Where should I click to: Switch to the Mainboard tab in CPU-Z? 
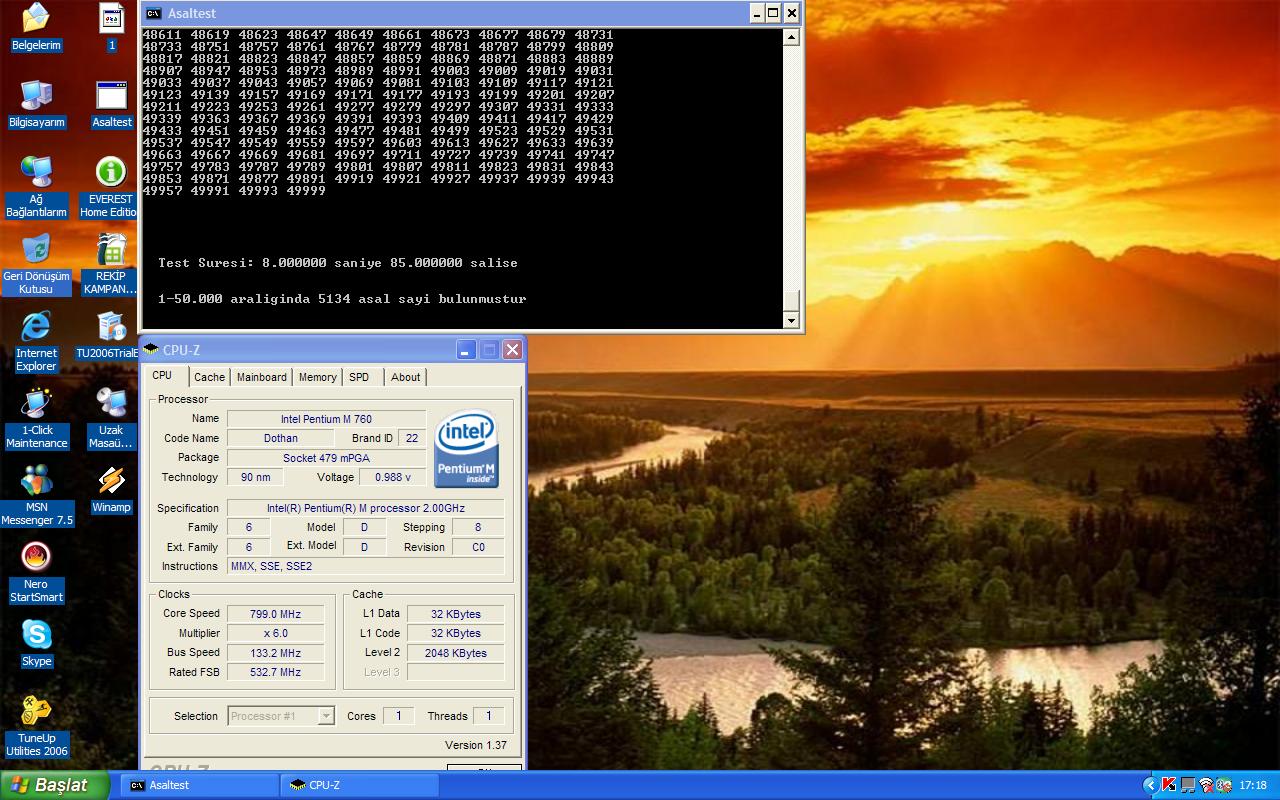click(x=261, y=377)
